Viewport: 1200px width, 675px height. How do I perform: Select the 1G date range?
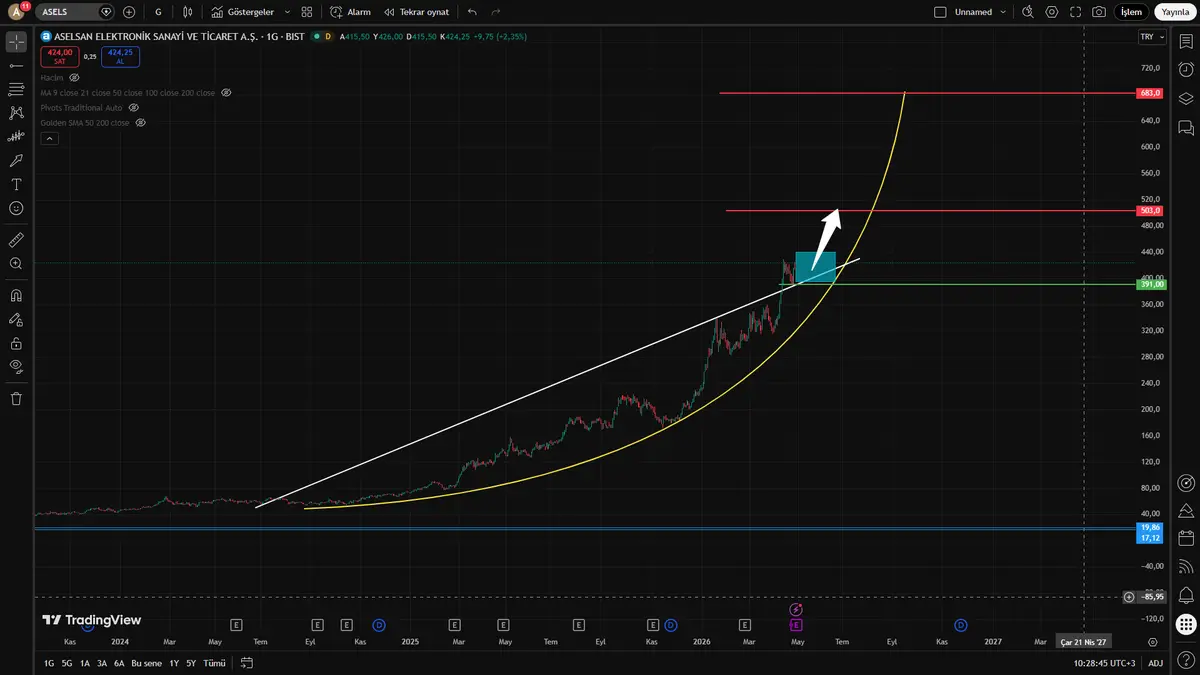tap(49, 663)
